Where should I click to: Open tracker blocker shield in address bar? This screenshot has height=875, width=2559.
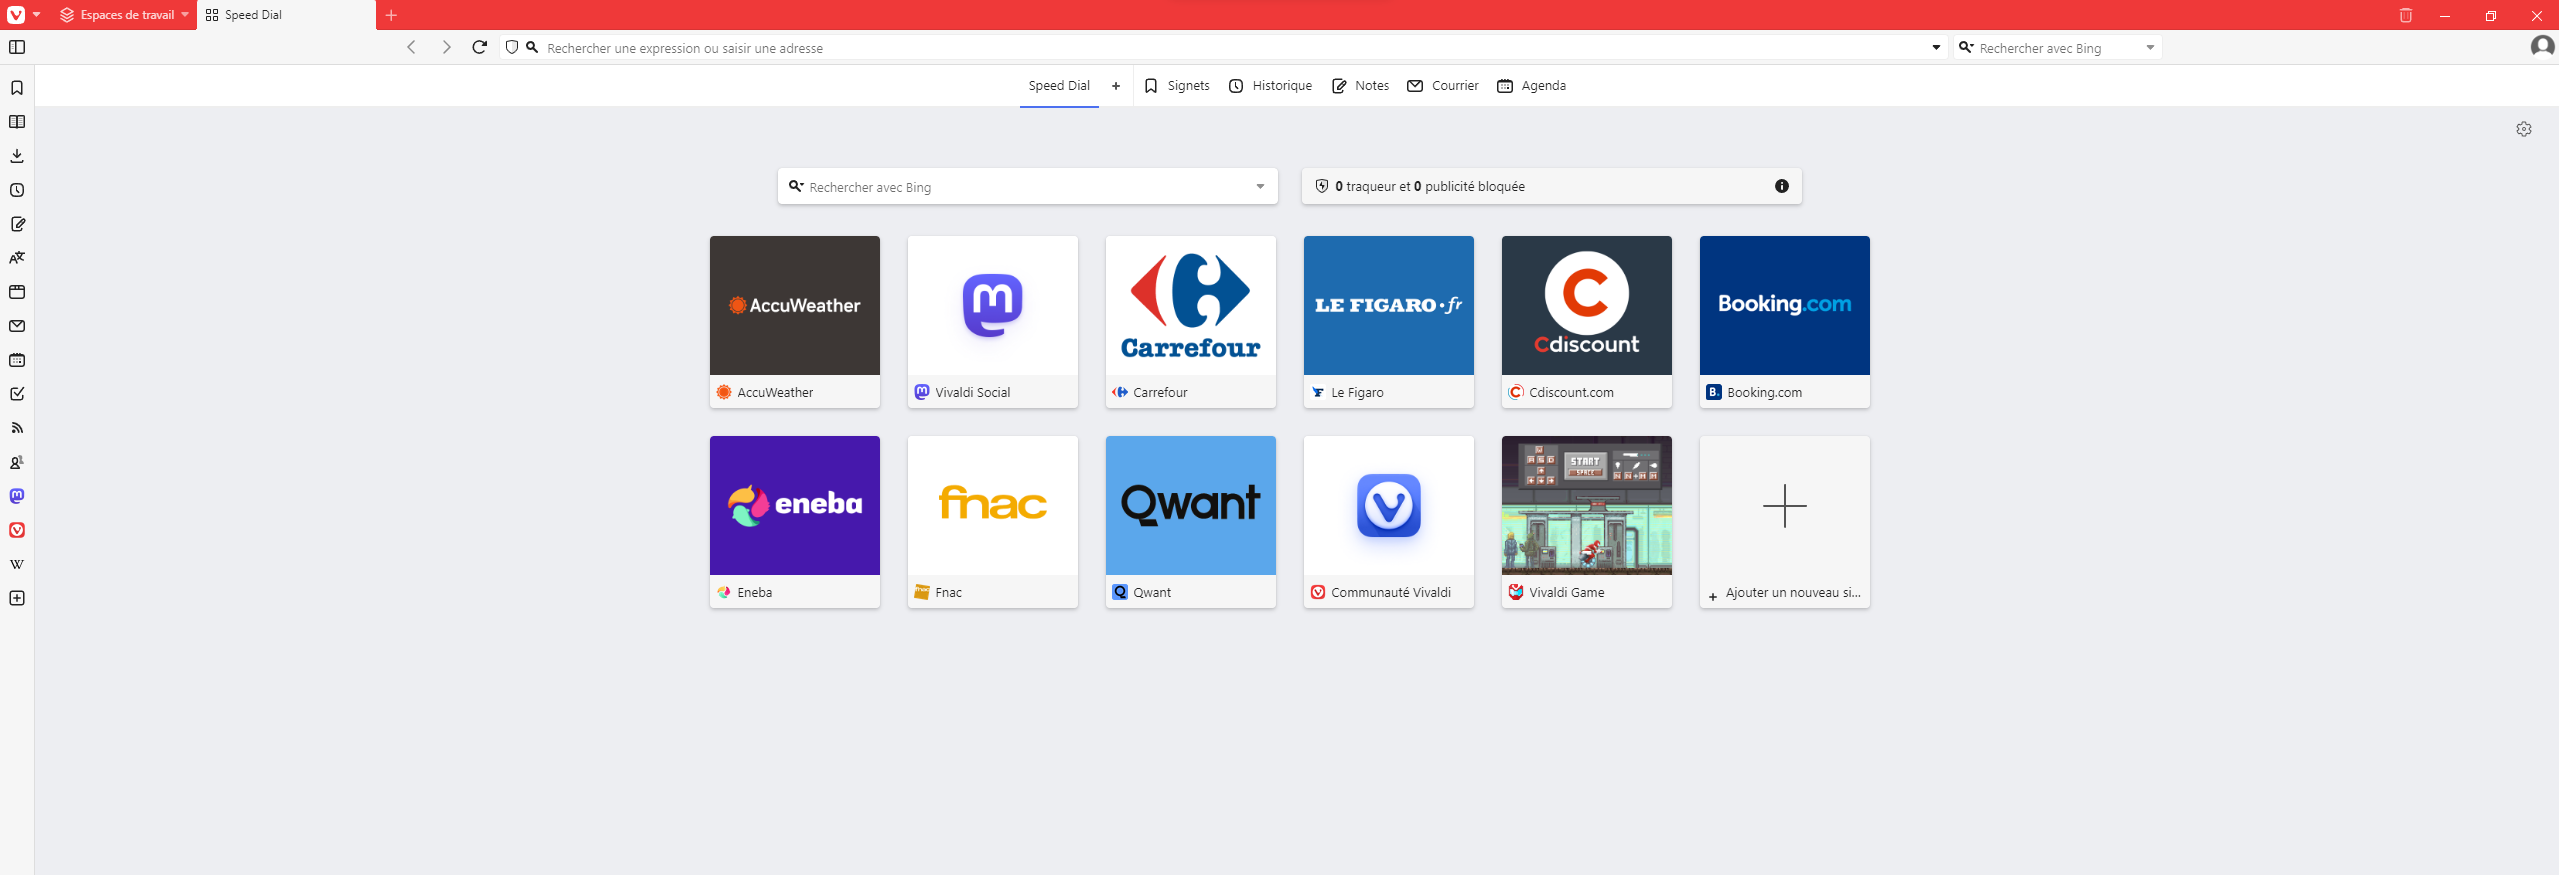pyautogui.click(x=512, y=47)
